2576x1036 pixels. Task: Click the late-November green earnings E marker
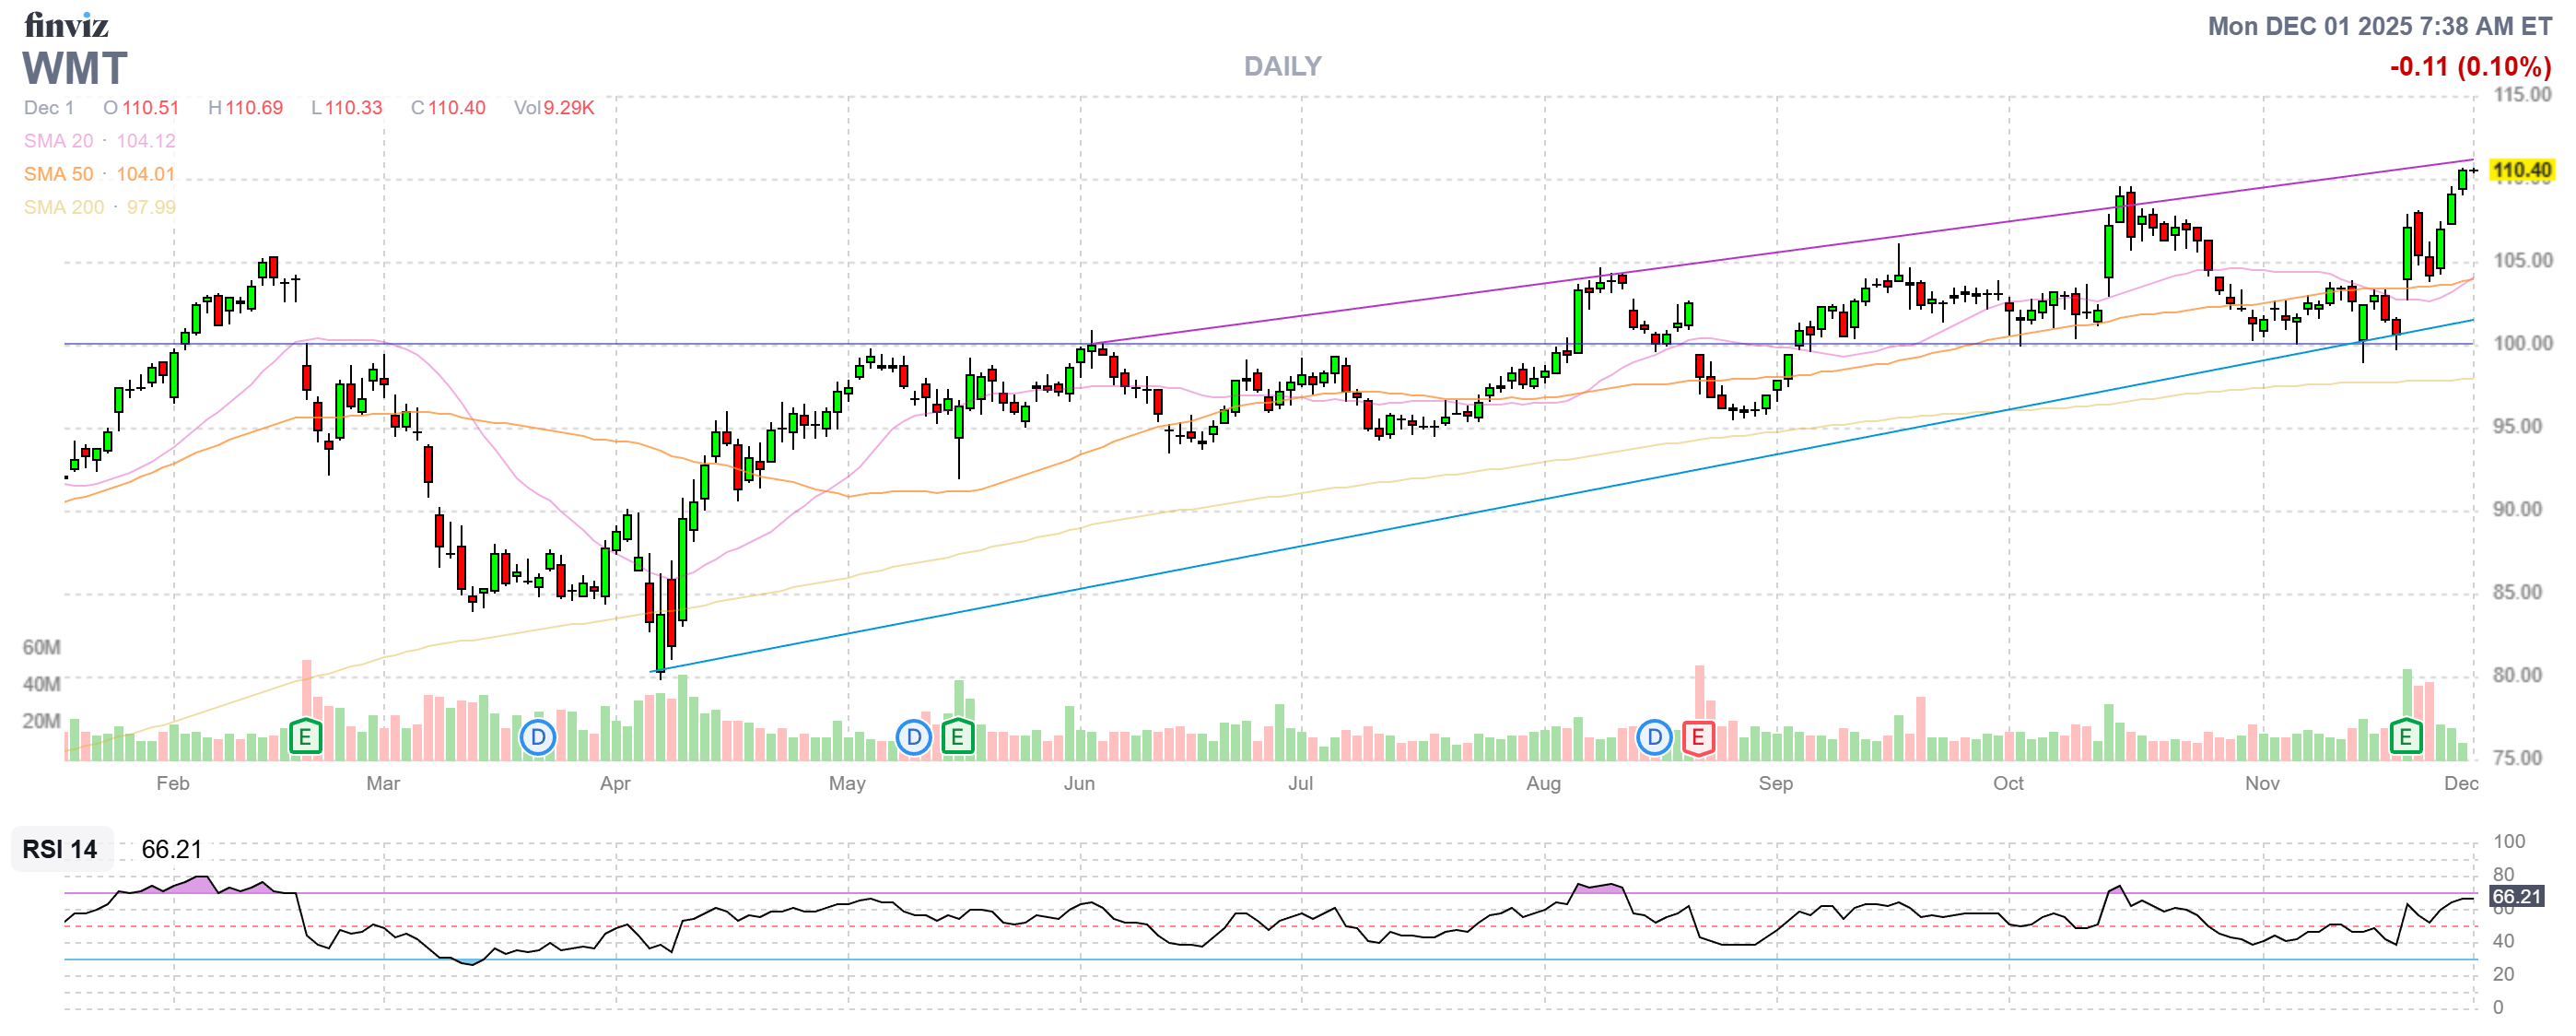tap(2405, 738)
